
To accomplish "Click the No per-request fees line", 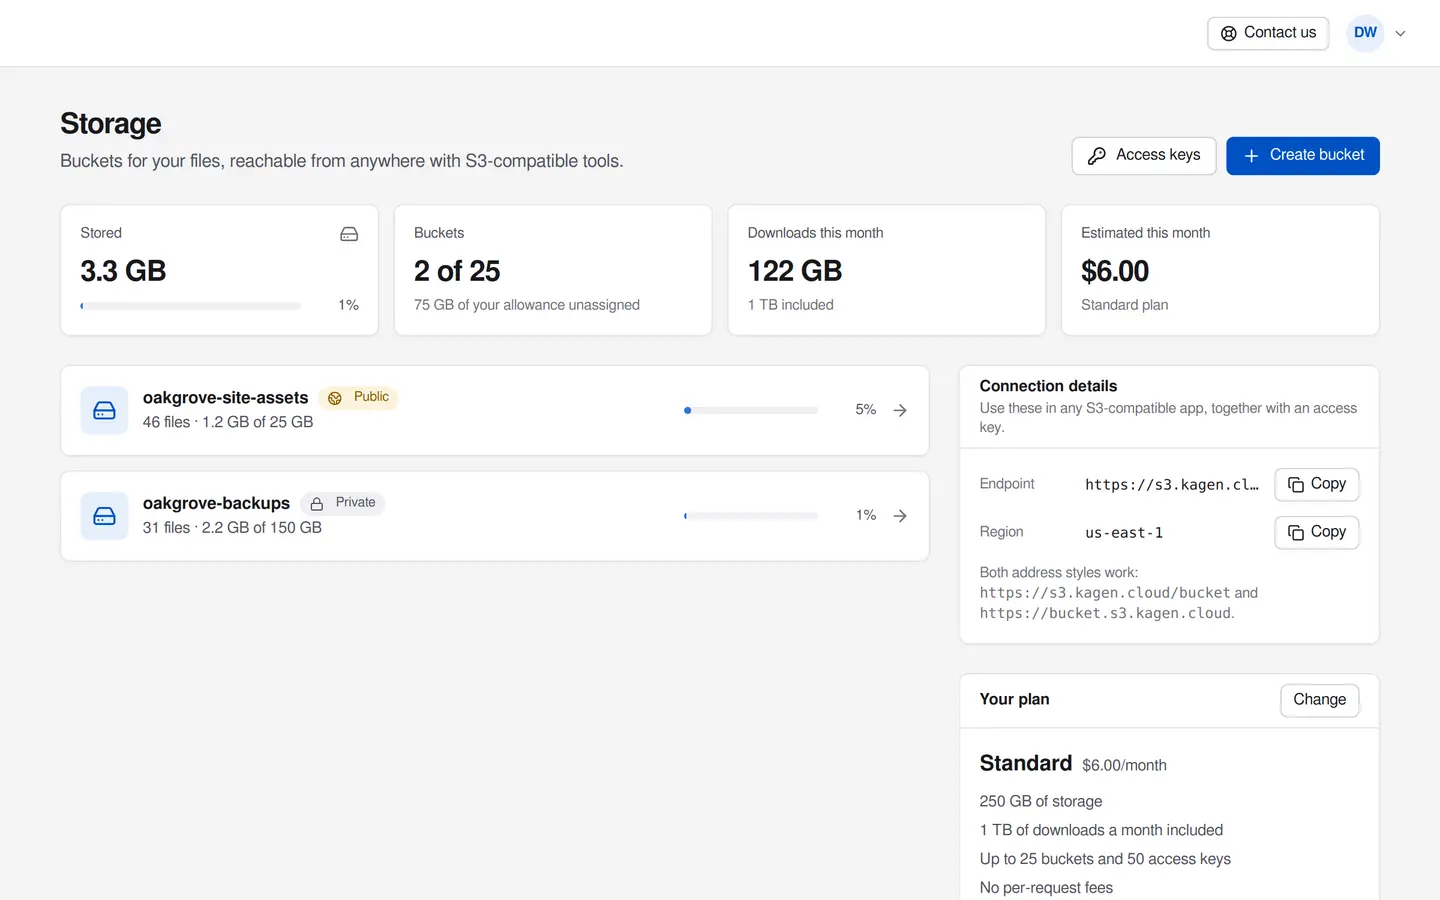I will 1046,888.
